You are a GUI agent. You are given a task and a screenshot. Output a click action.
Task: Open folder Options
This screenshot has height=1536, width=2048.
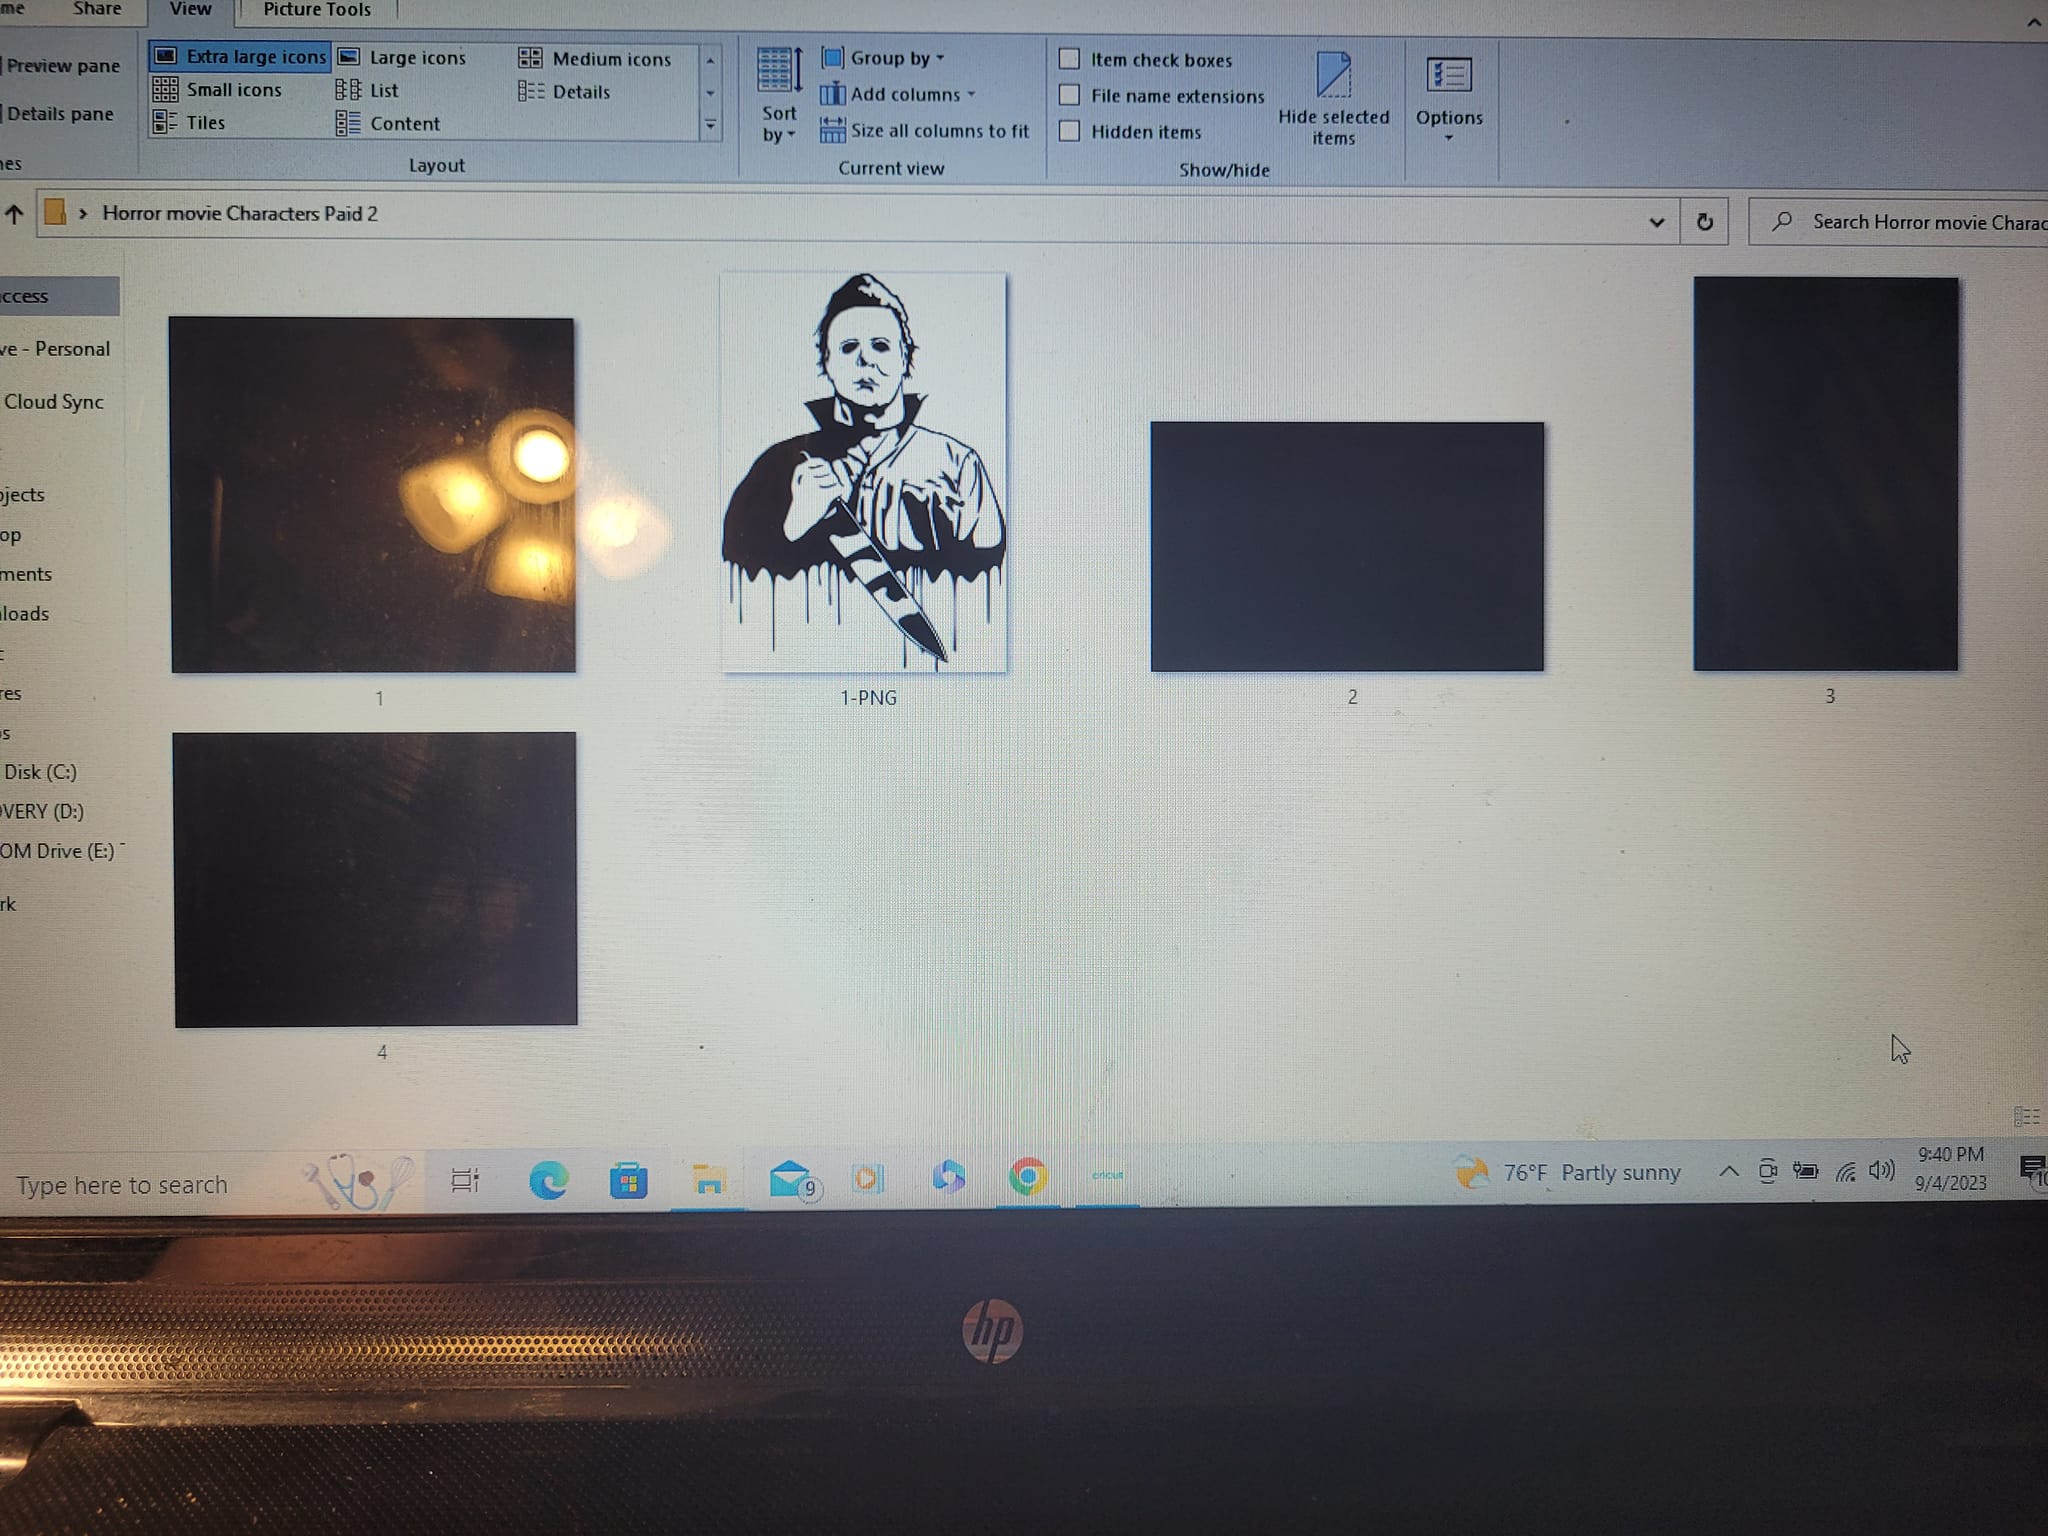click(1449, 98)
